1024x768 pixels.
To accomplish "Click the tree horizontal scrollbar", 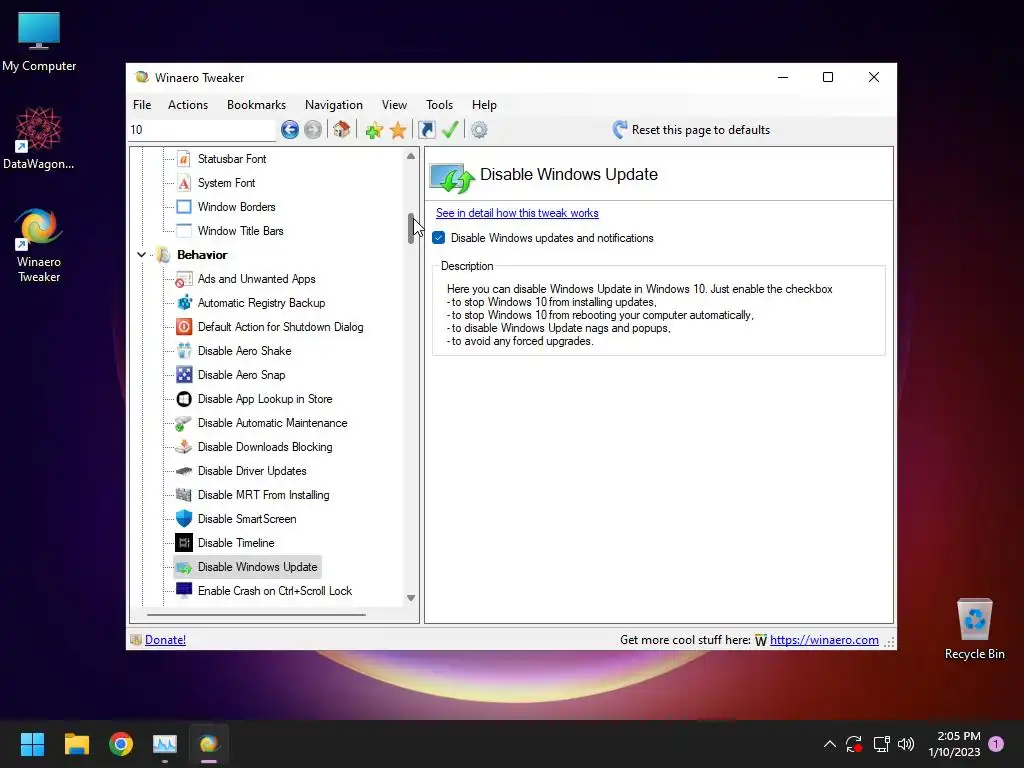I will (x=256, y=615).
